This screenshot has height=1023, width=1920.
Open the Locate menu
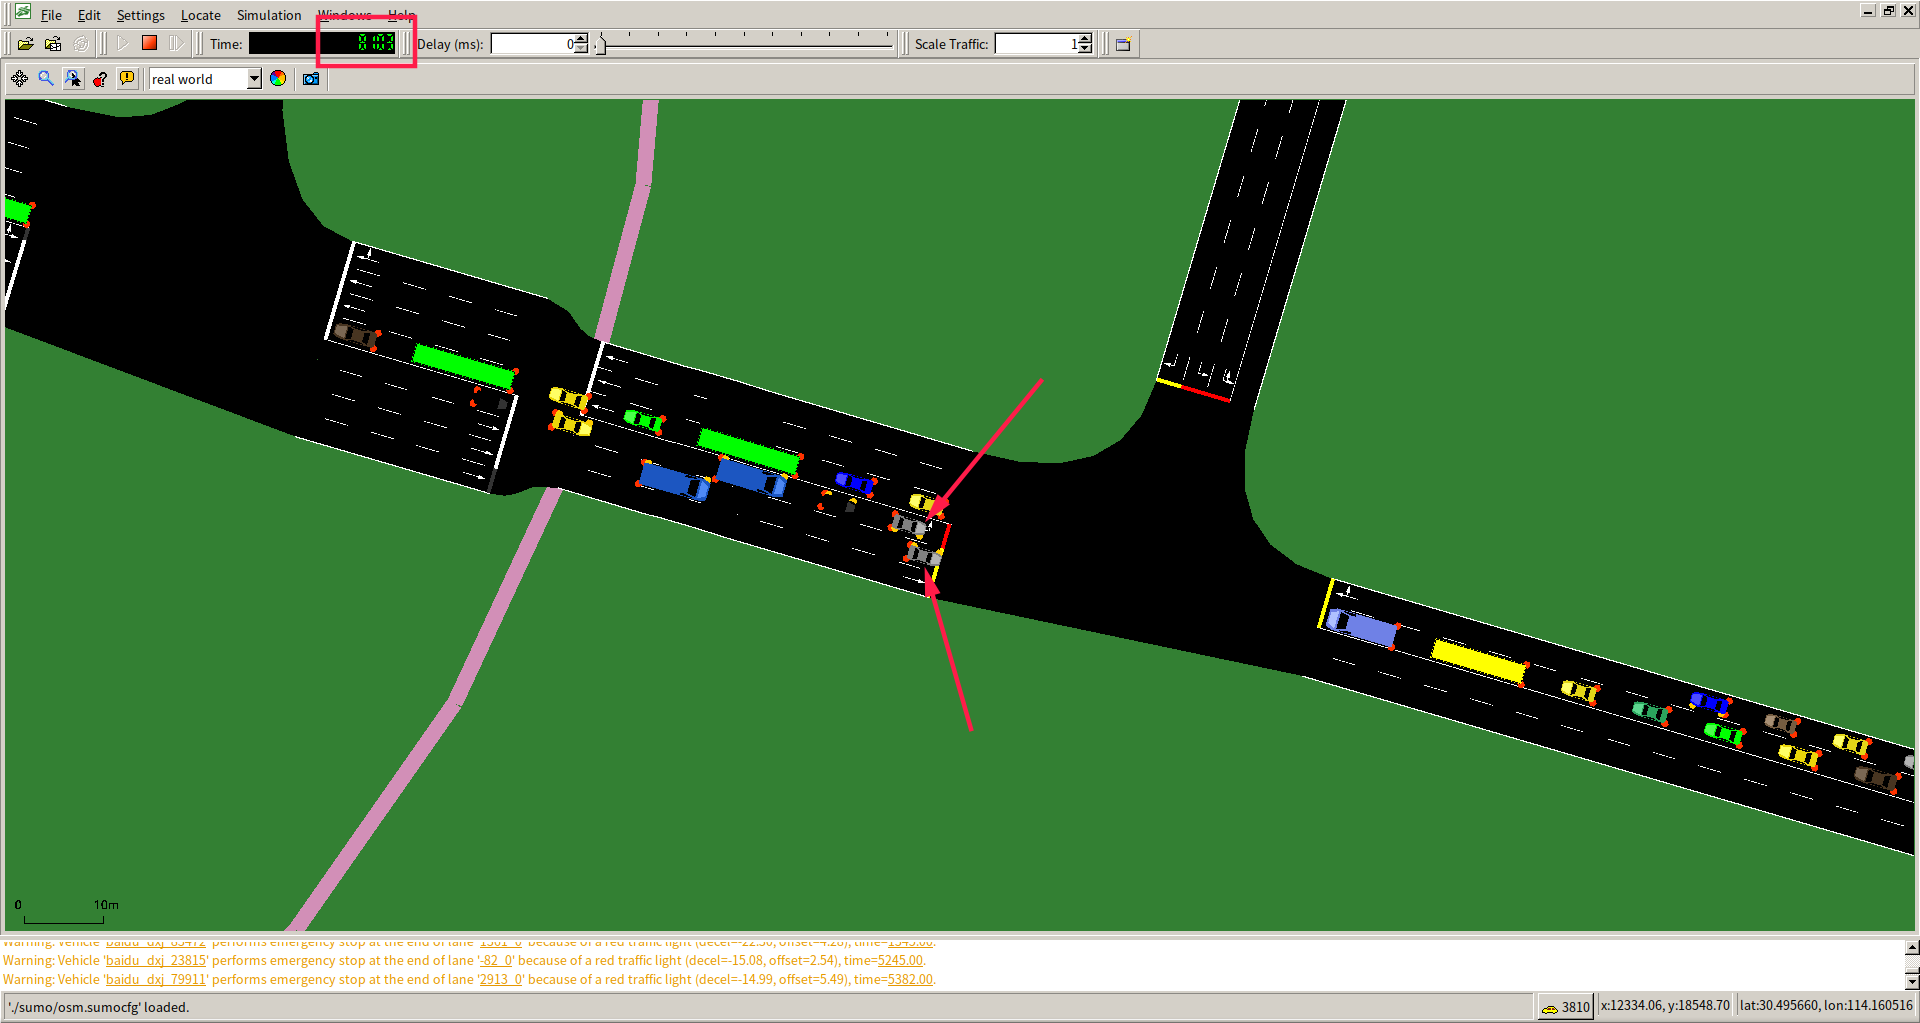click(200, 14)
